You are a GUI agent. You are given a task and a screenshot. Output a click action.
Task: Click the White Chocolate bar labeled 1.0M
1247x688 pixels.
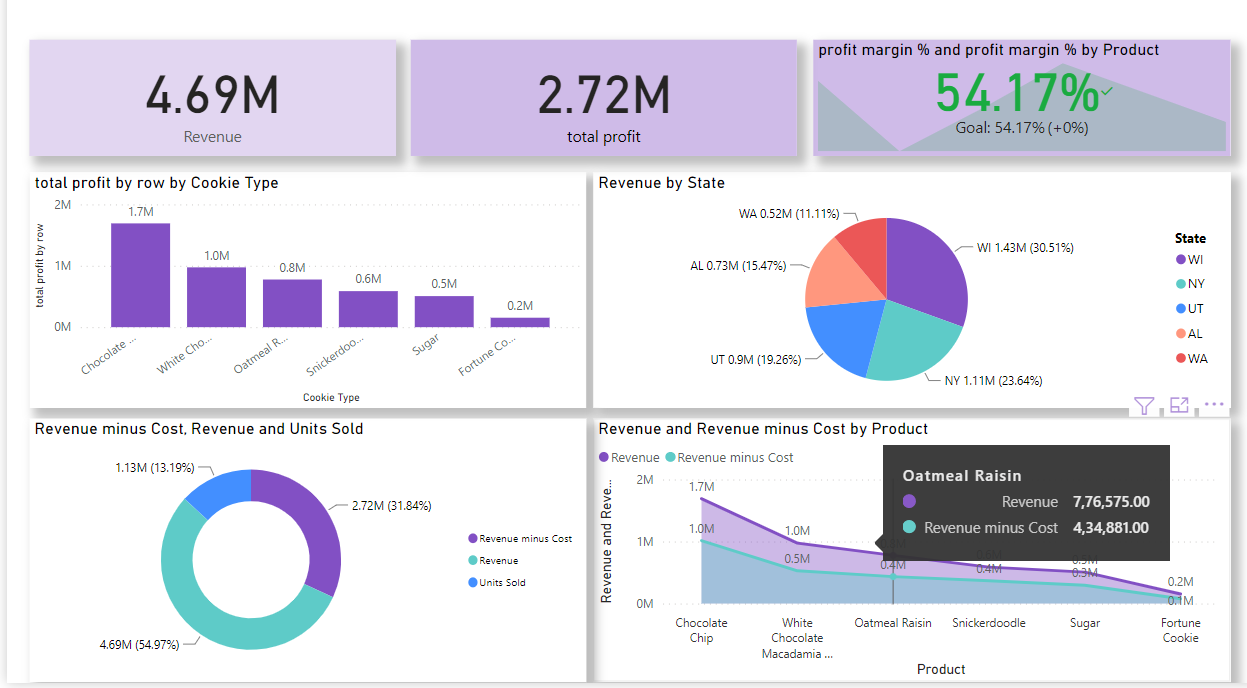tap(216, 297)
